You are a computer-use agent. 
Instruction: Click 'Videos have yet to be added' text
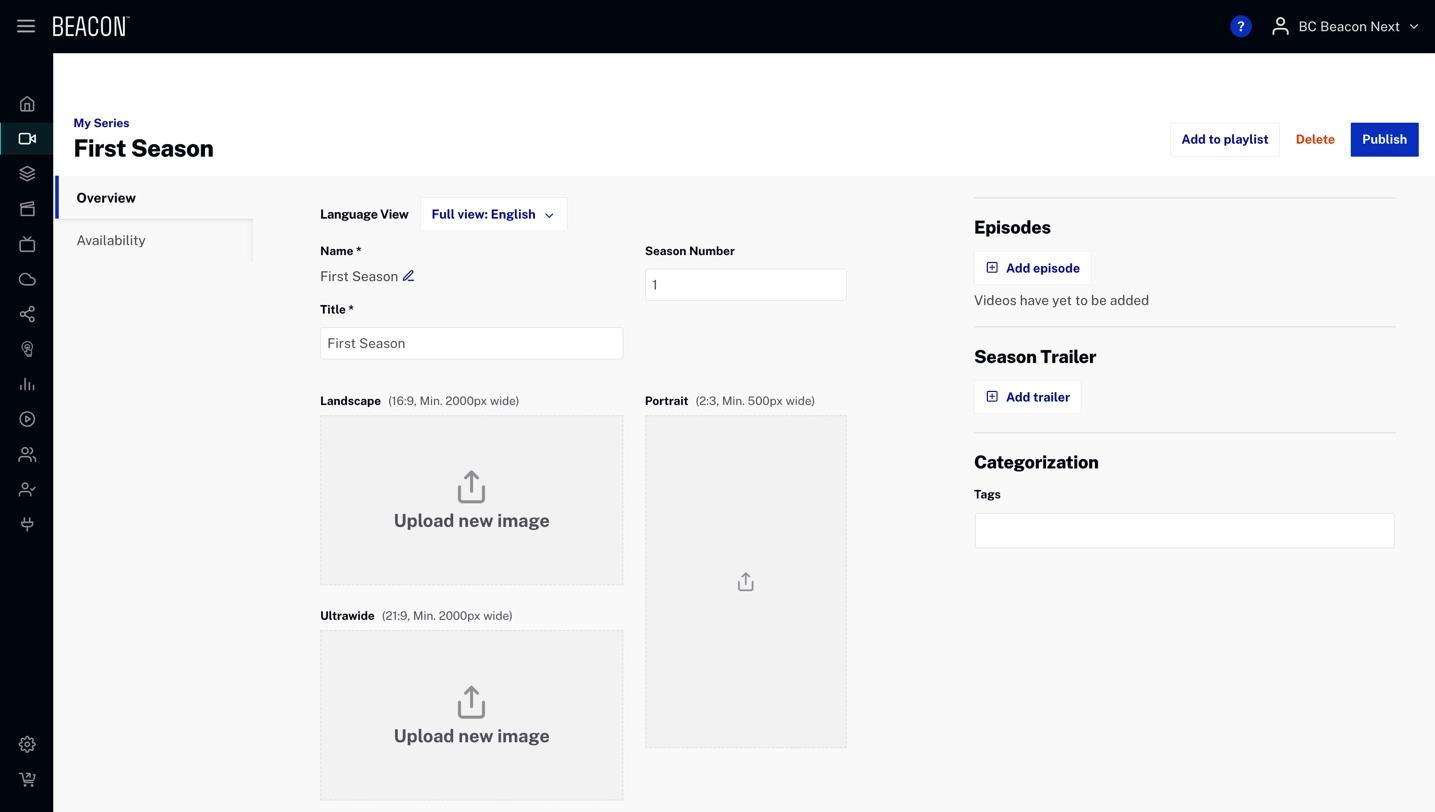pyautogui.click(x=1061, y=300)
